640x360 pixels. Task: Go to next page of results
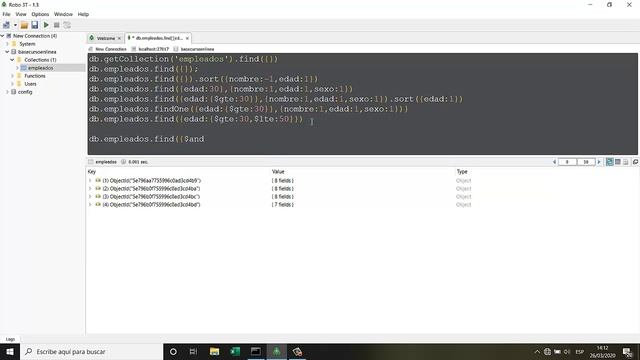(x=599, y=162)
